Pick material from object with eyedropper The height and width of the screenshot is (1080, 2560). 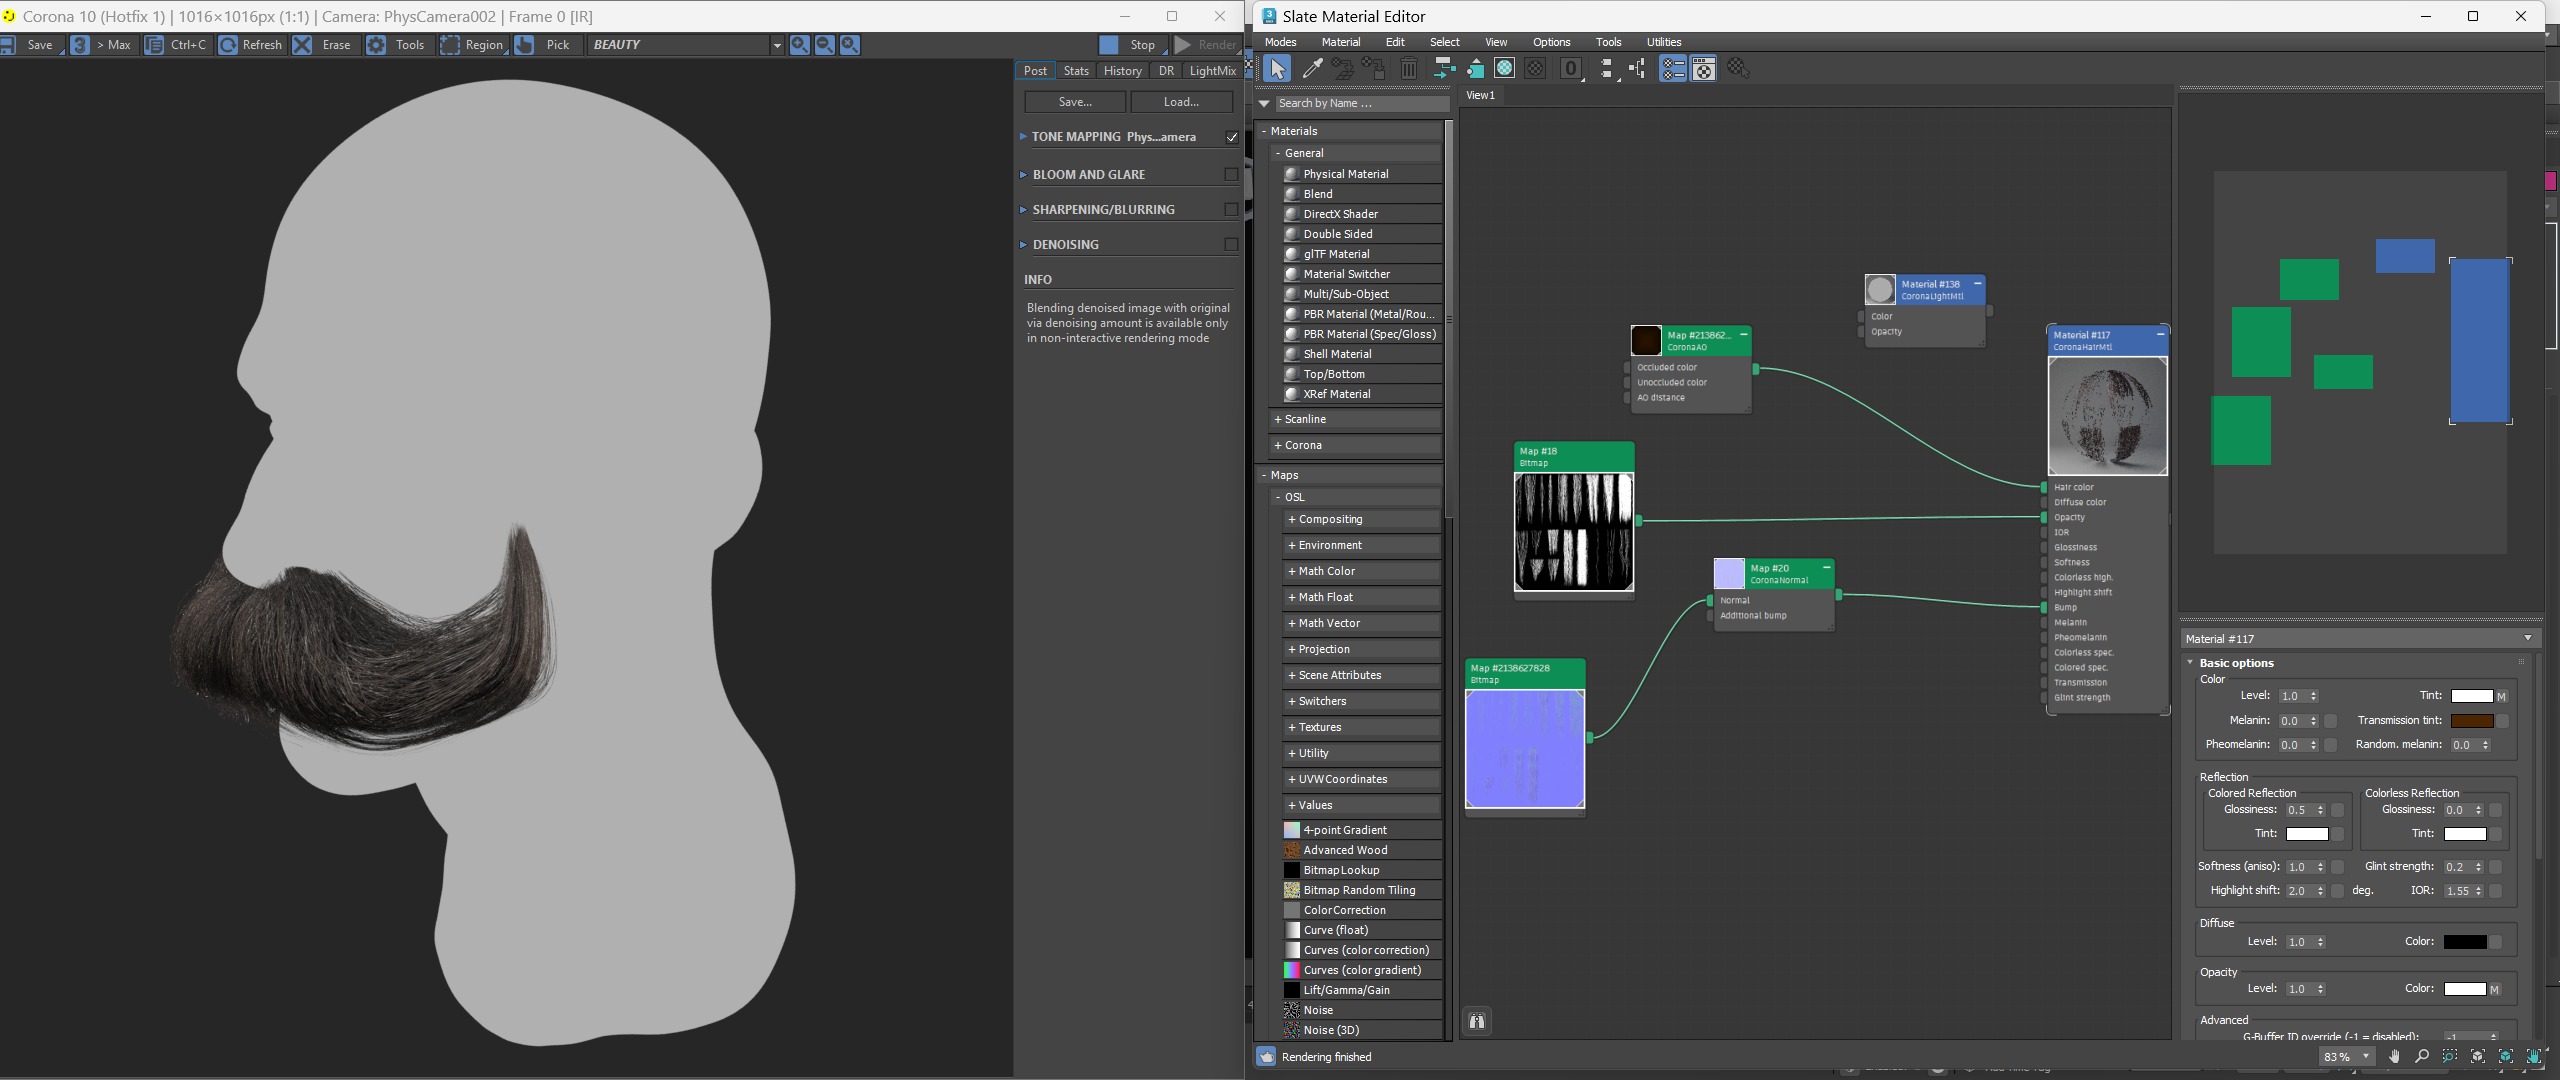pos(1312,69)
